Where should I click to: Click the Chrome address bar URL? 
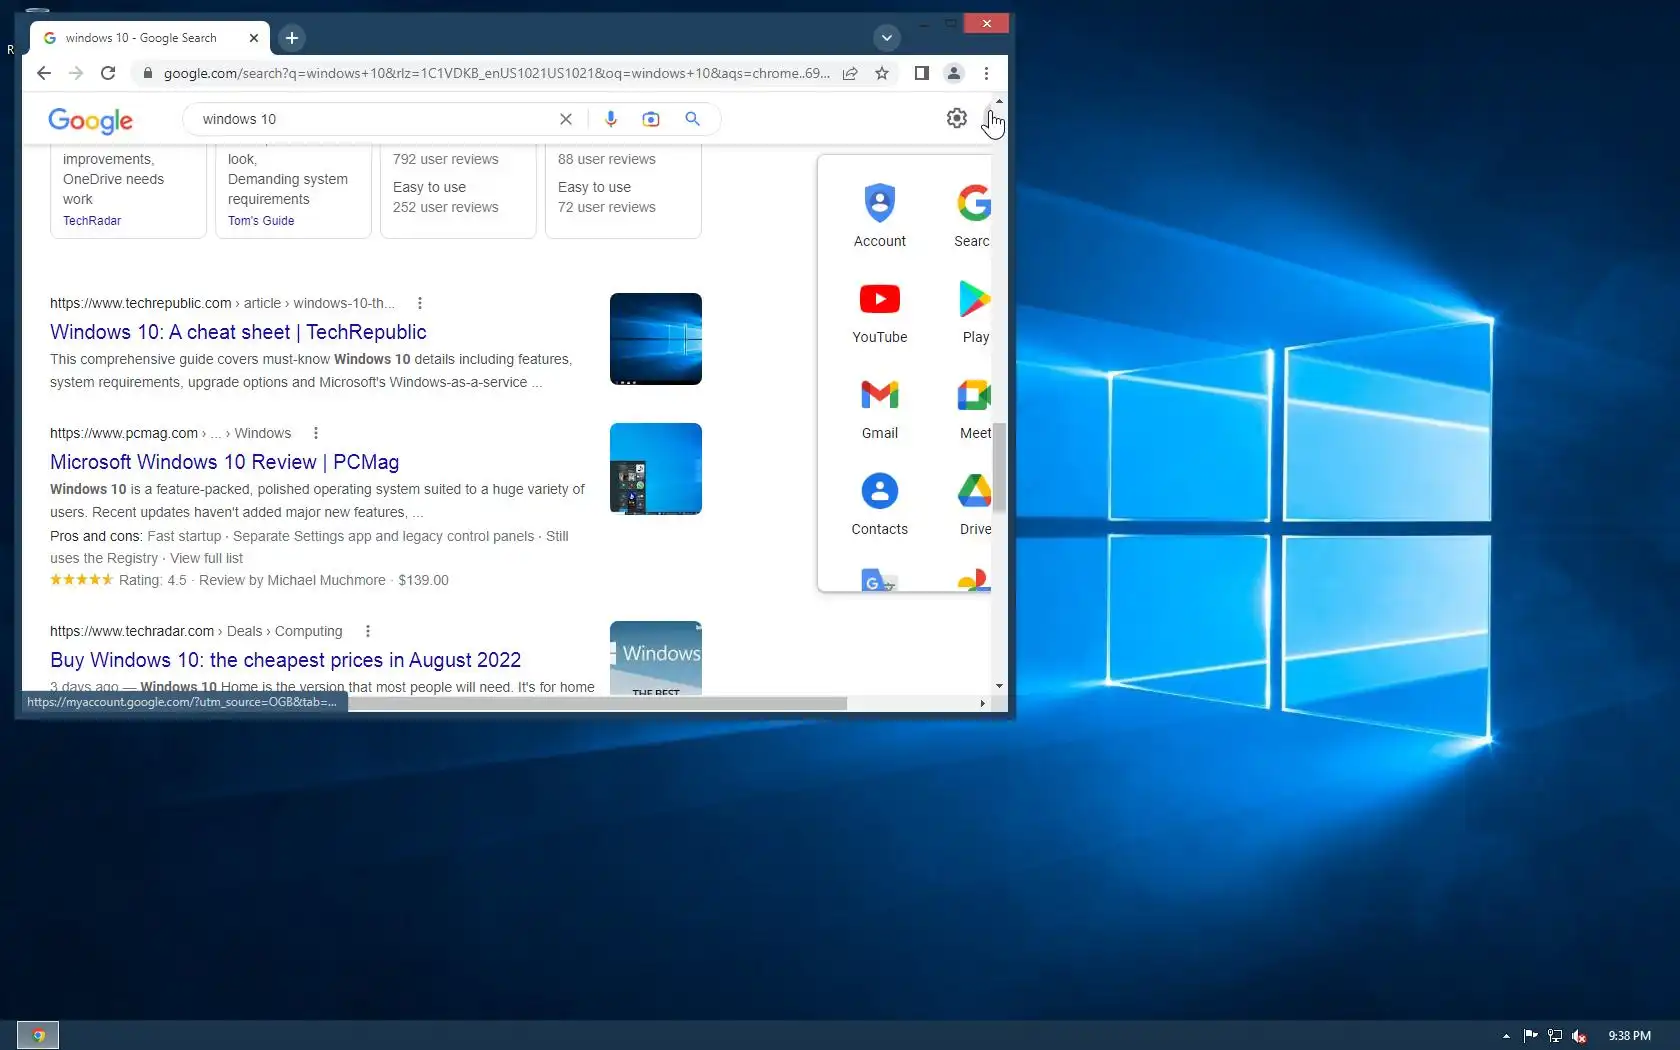click(496, 73)
